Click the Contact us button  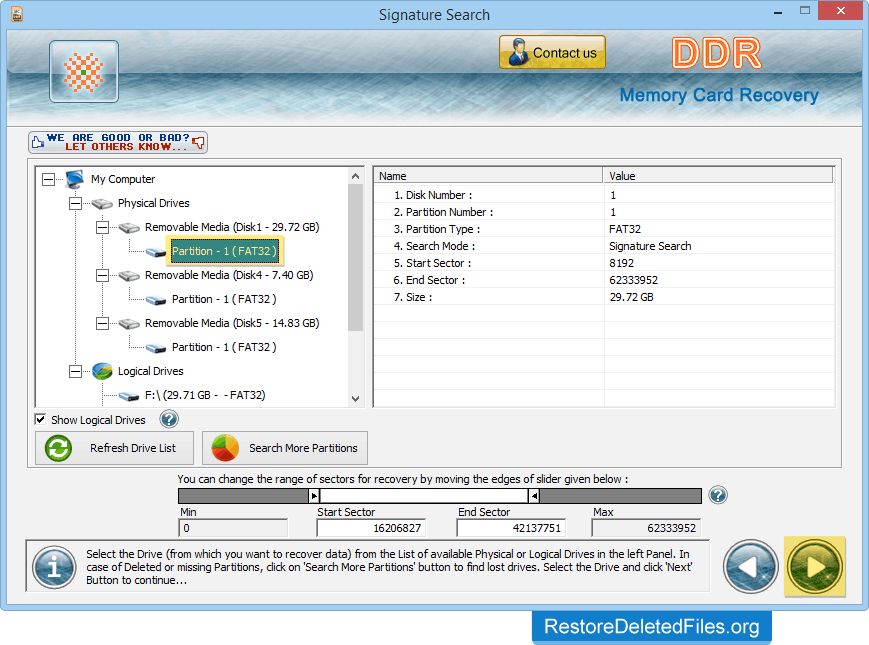coord(552,53)
